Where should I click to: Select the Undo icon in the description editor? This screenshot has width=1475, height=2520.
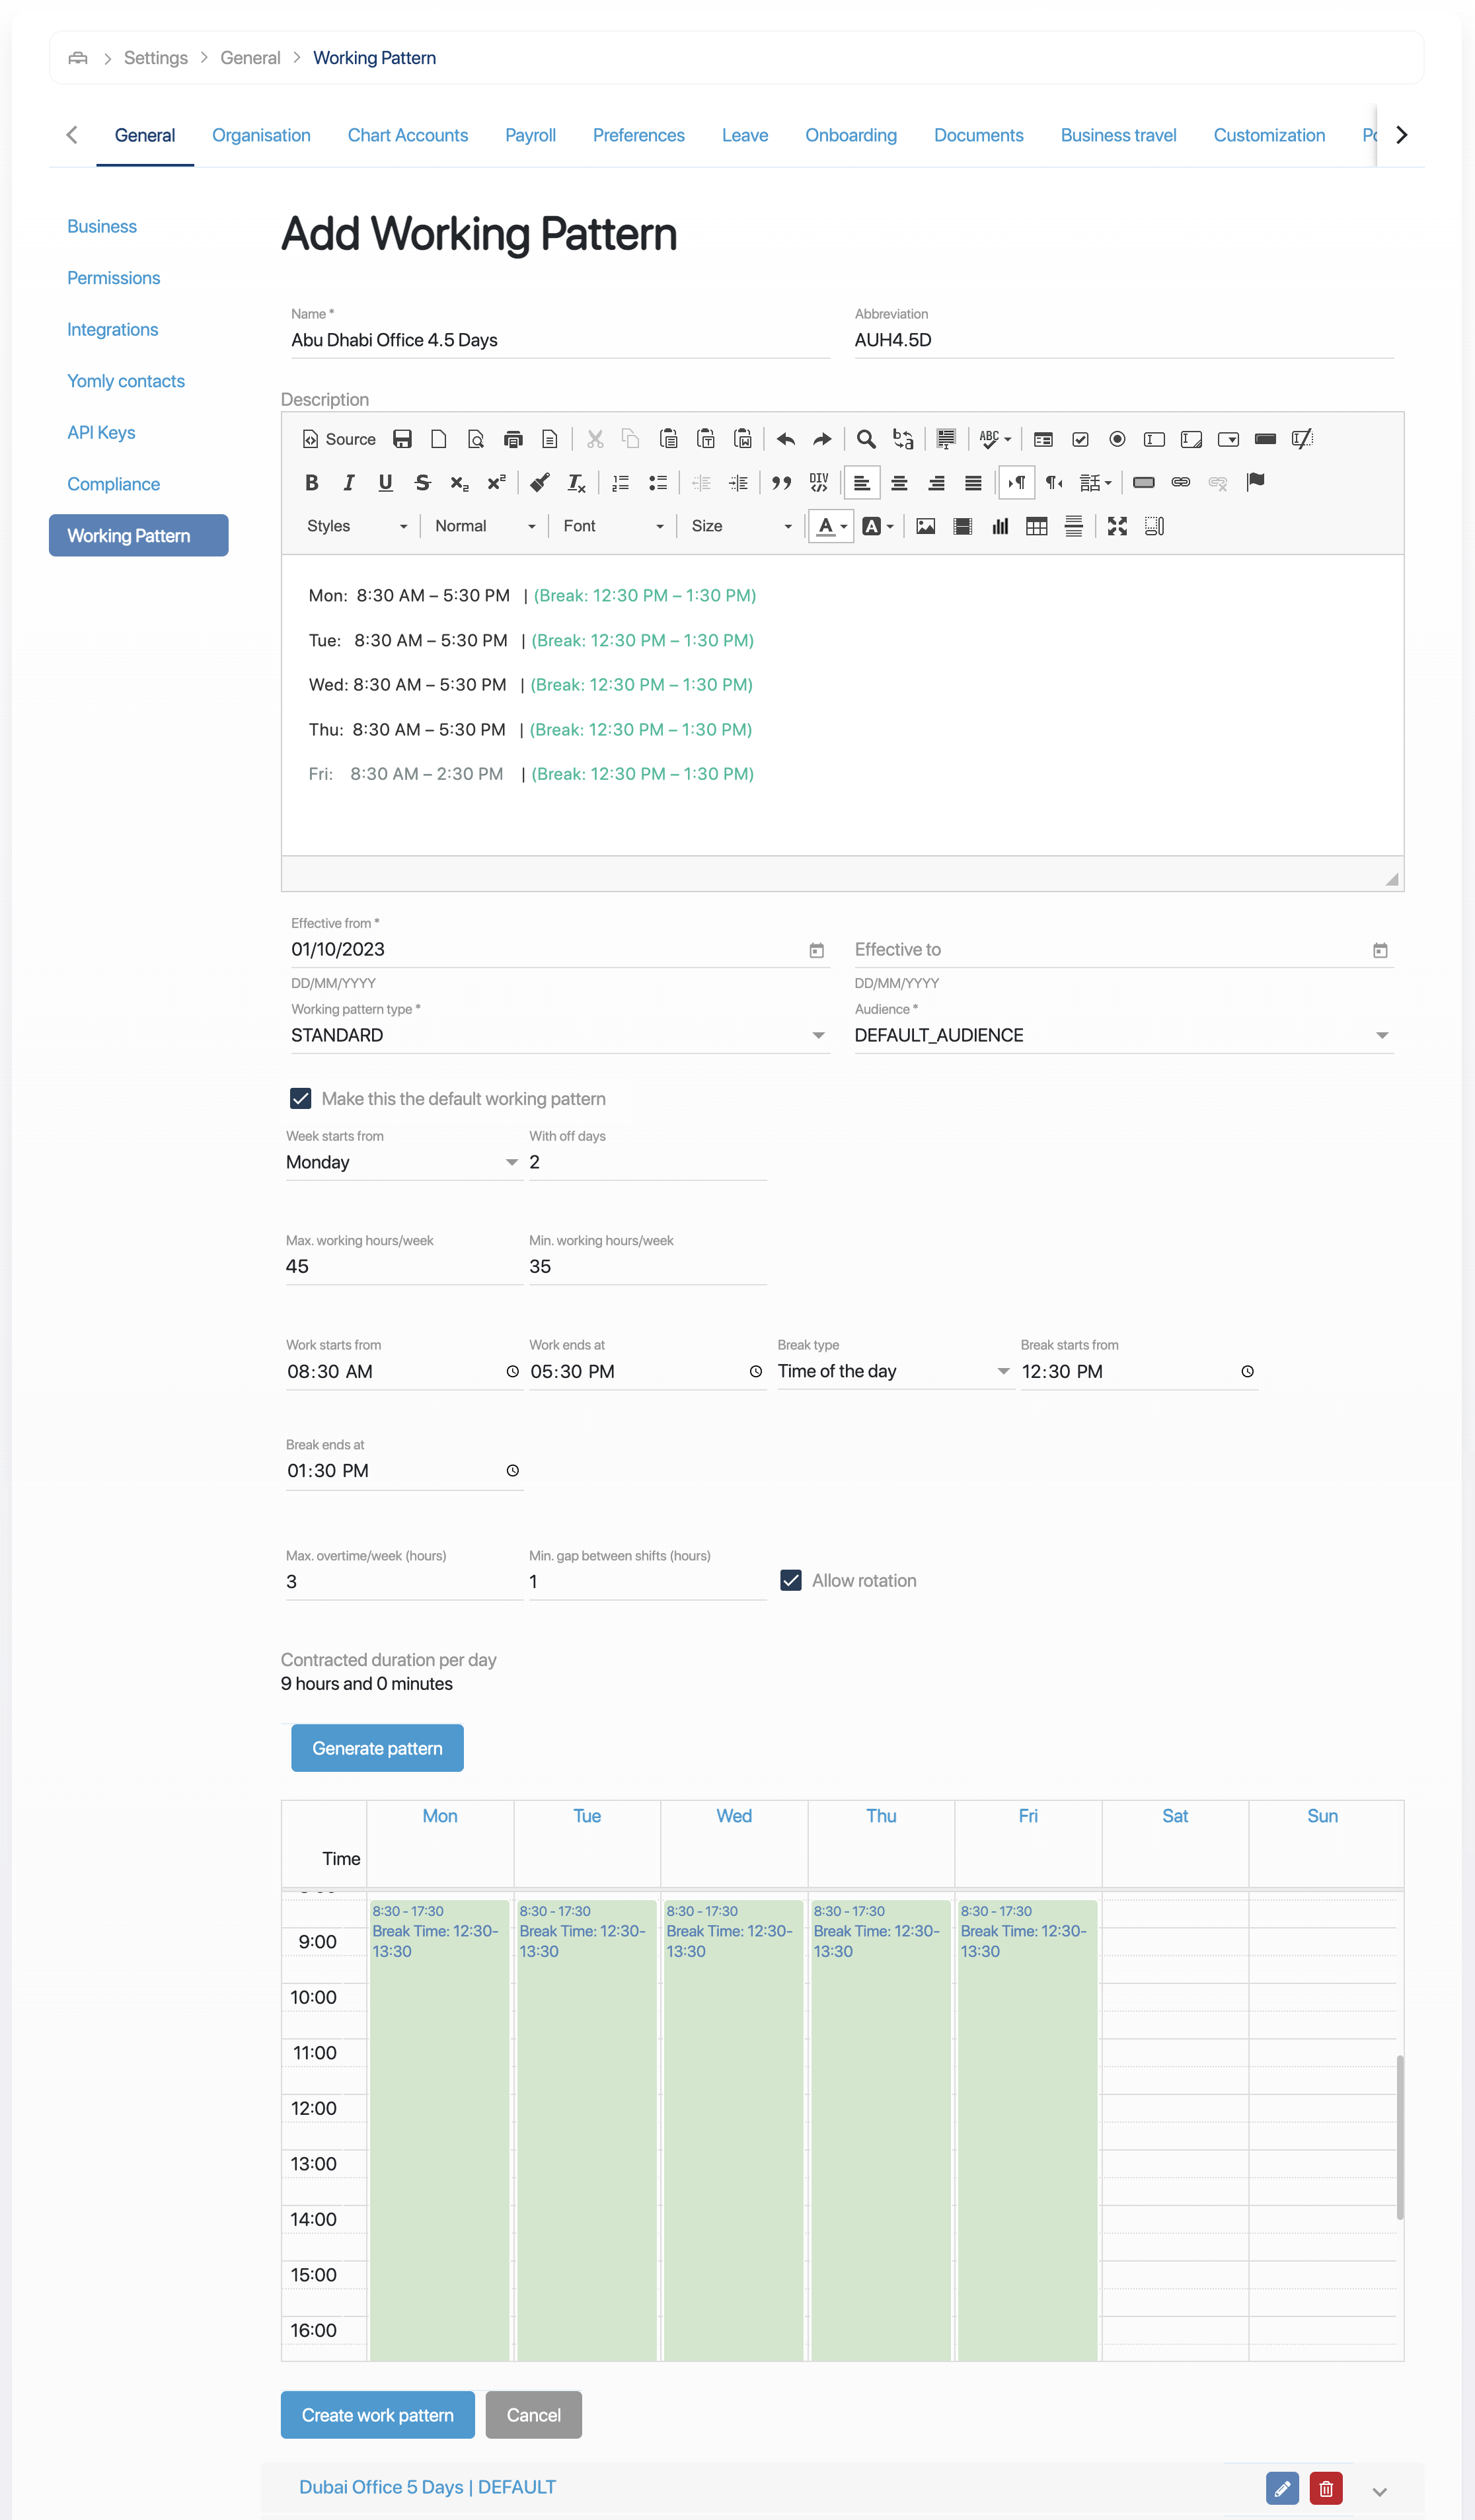point(786,439)
